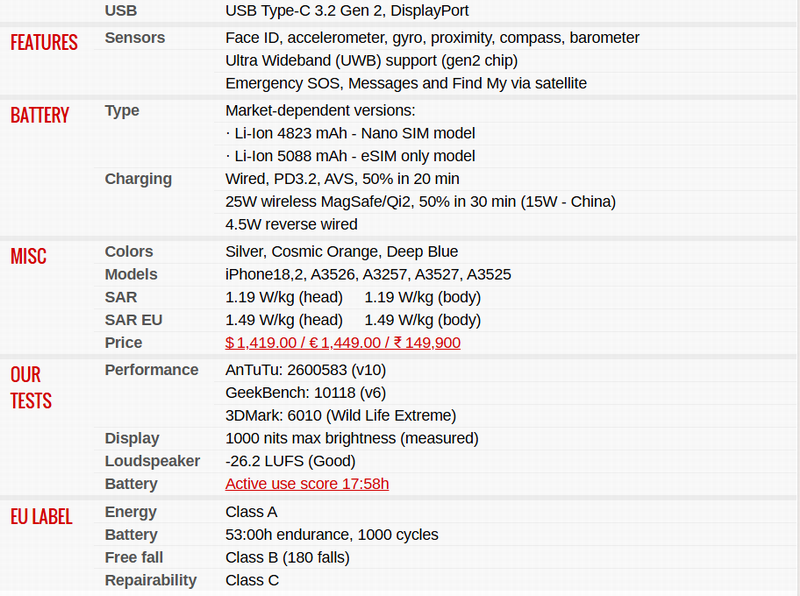Click the battery Type label
Image resolution: width=800 pixels, height=596 pixels.
(122, 110)
